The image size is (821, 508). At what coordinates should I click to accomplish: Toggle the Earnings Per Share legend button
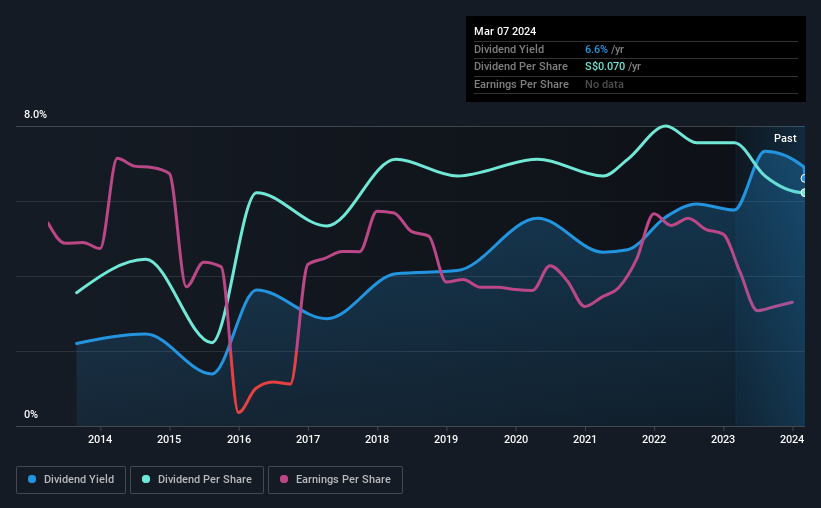tap(335, 480)
